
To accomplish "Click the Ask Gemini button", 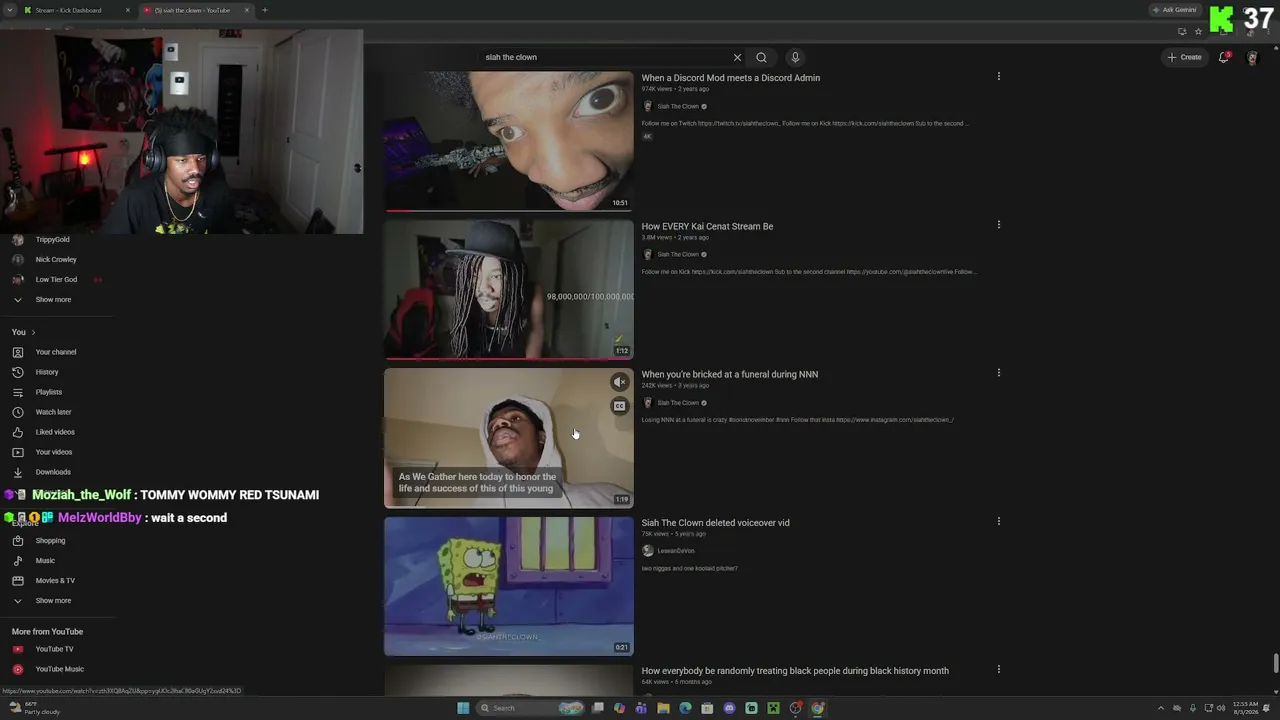I will [x=1175, y=10].
